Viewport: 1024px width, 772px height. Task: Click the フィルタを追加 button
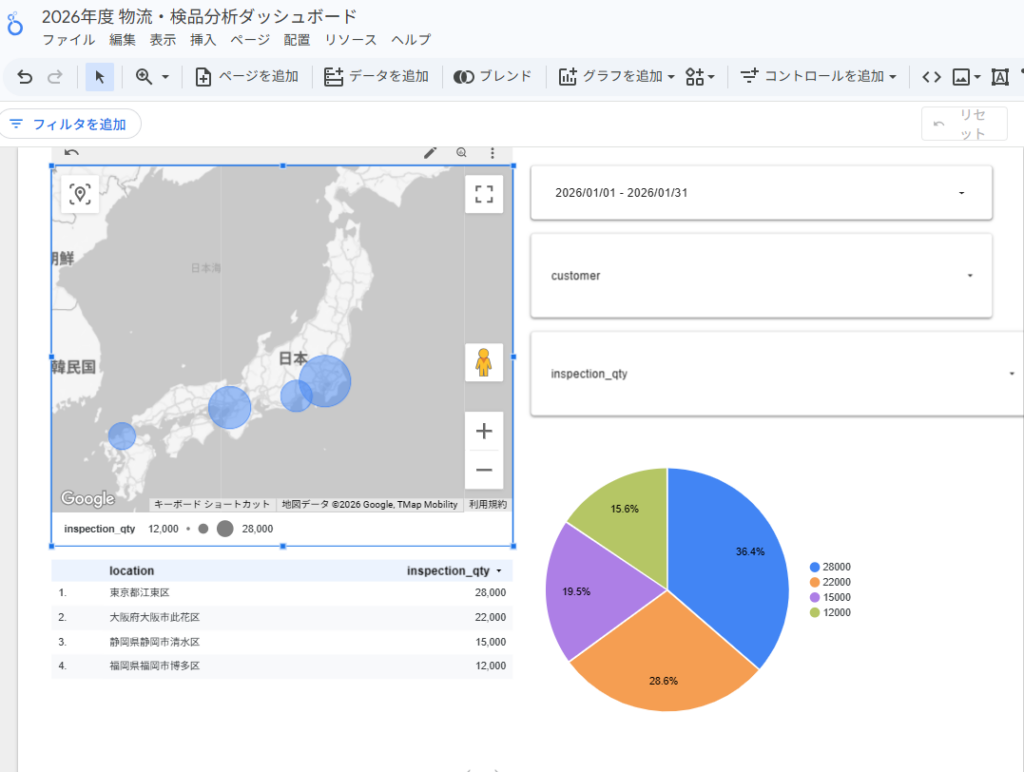tap(70, 124)
